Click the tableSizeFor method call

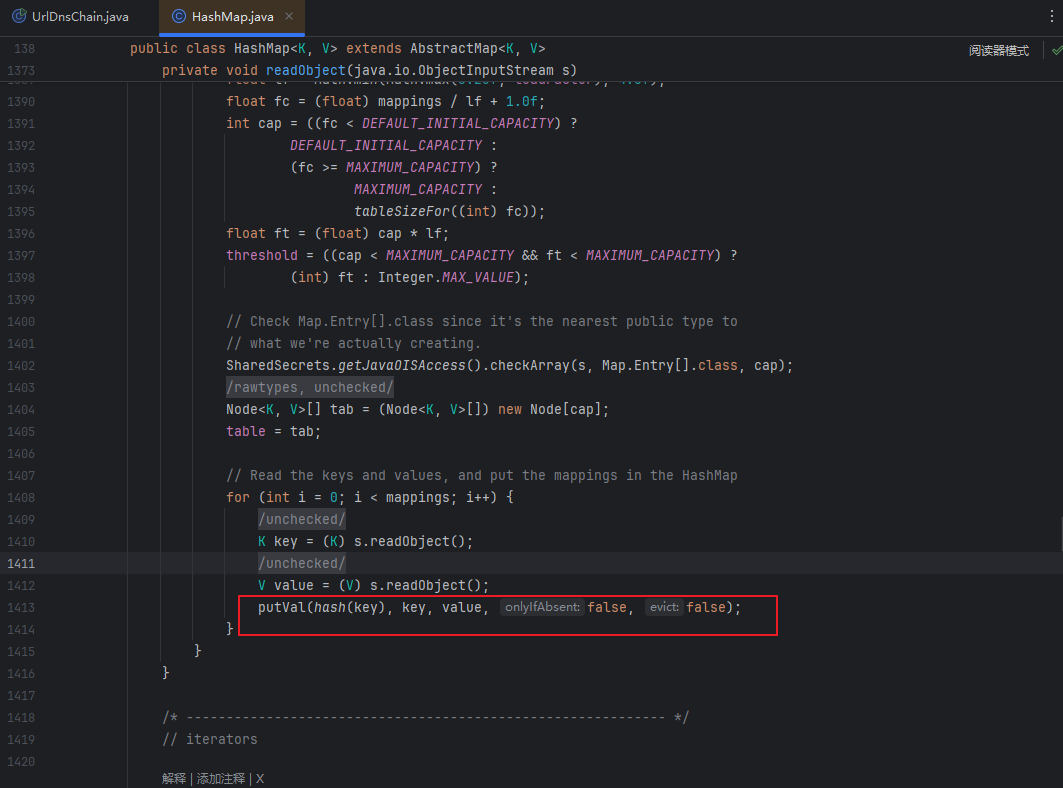pyautogui.click(x=402, y=212)
